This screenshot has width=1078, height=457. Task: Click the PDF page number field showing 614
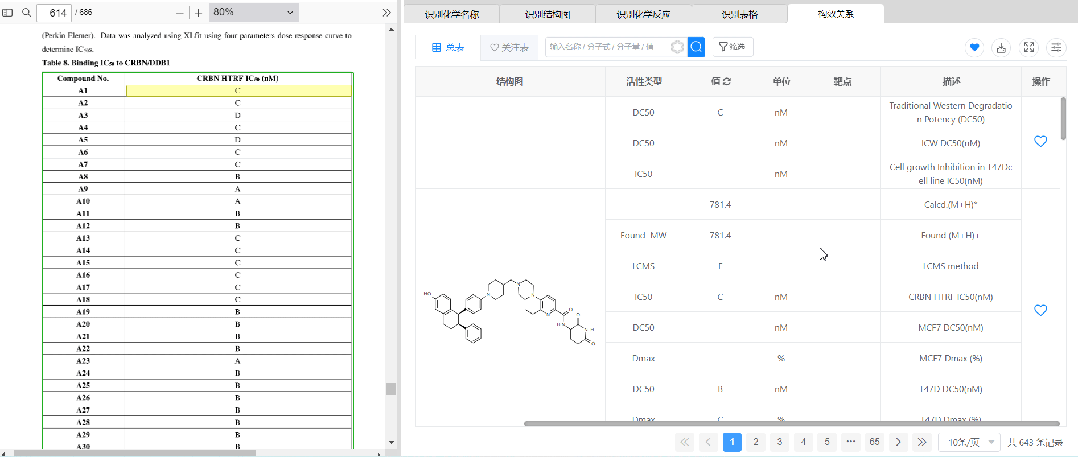click(x=54, y=12)
